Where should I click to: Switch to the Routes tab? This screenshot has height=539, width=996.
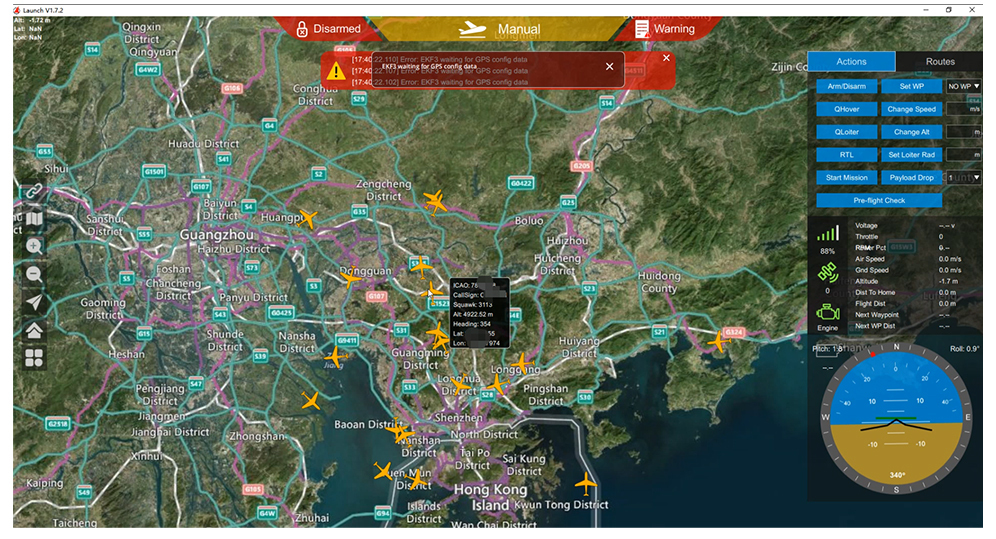click(x=939, y=62)
